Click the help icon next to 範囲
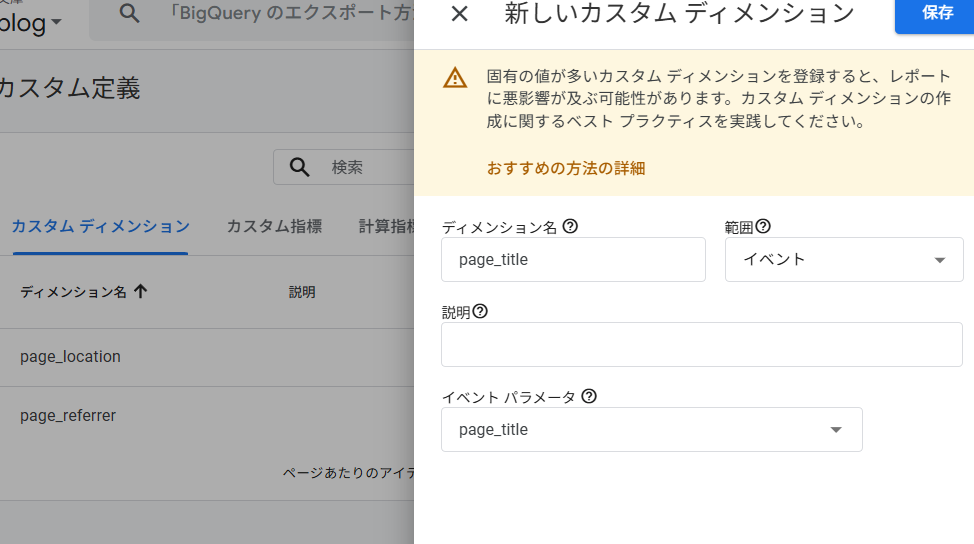The height and width of the screenshot is (544, 974). 763,227
